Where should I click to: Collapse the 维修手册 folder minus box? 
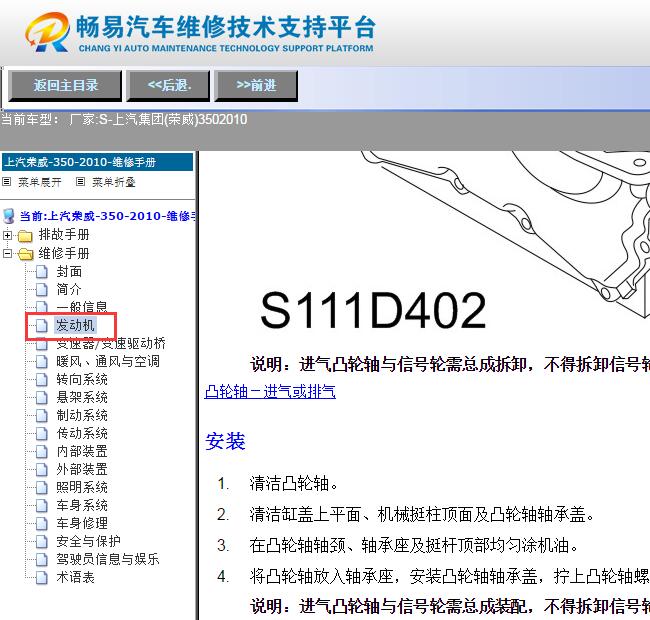[x=7, y=253]
